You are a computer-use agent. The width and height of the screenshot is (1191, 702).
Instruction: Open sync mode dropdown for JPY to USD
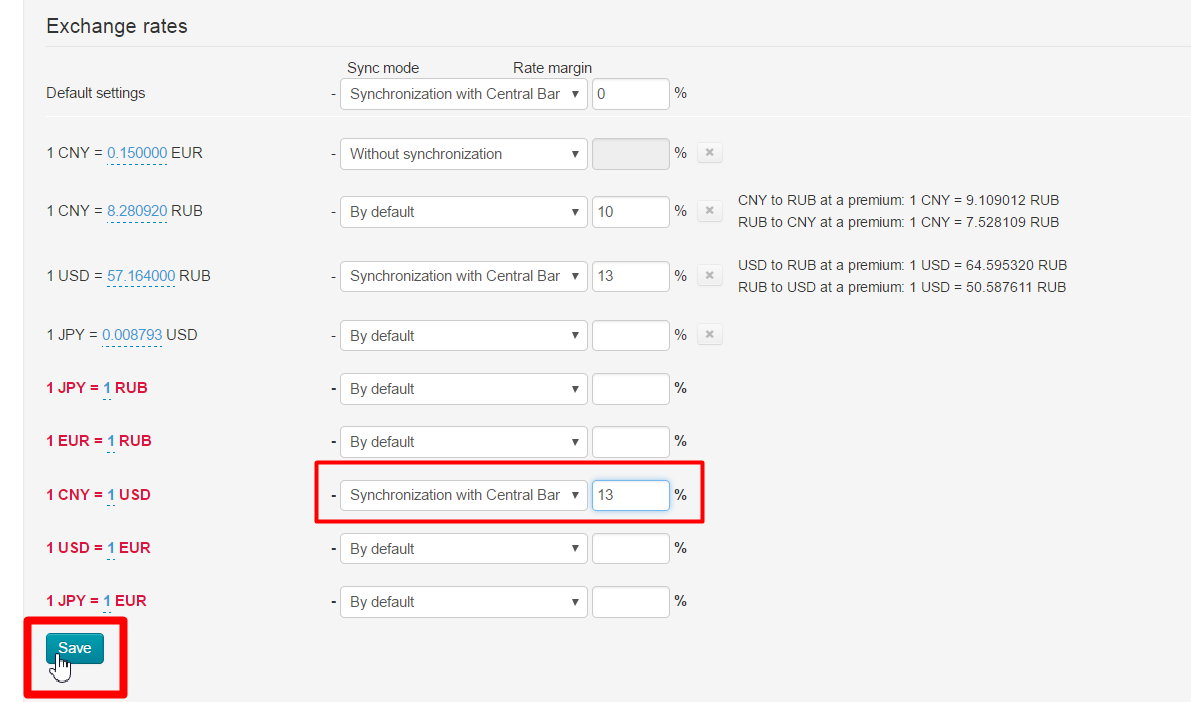point(463,336)
